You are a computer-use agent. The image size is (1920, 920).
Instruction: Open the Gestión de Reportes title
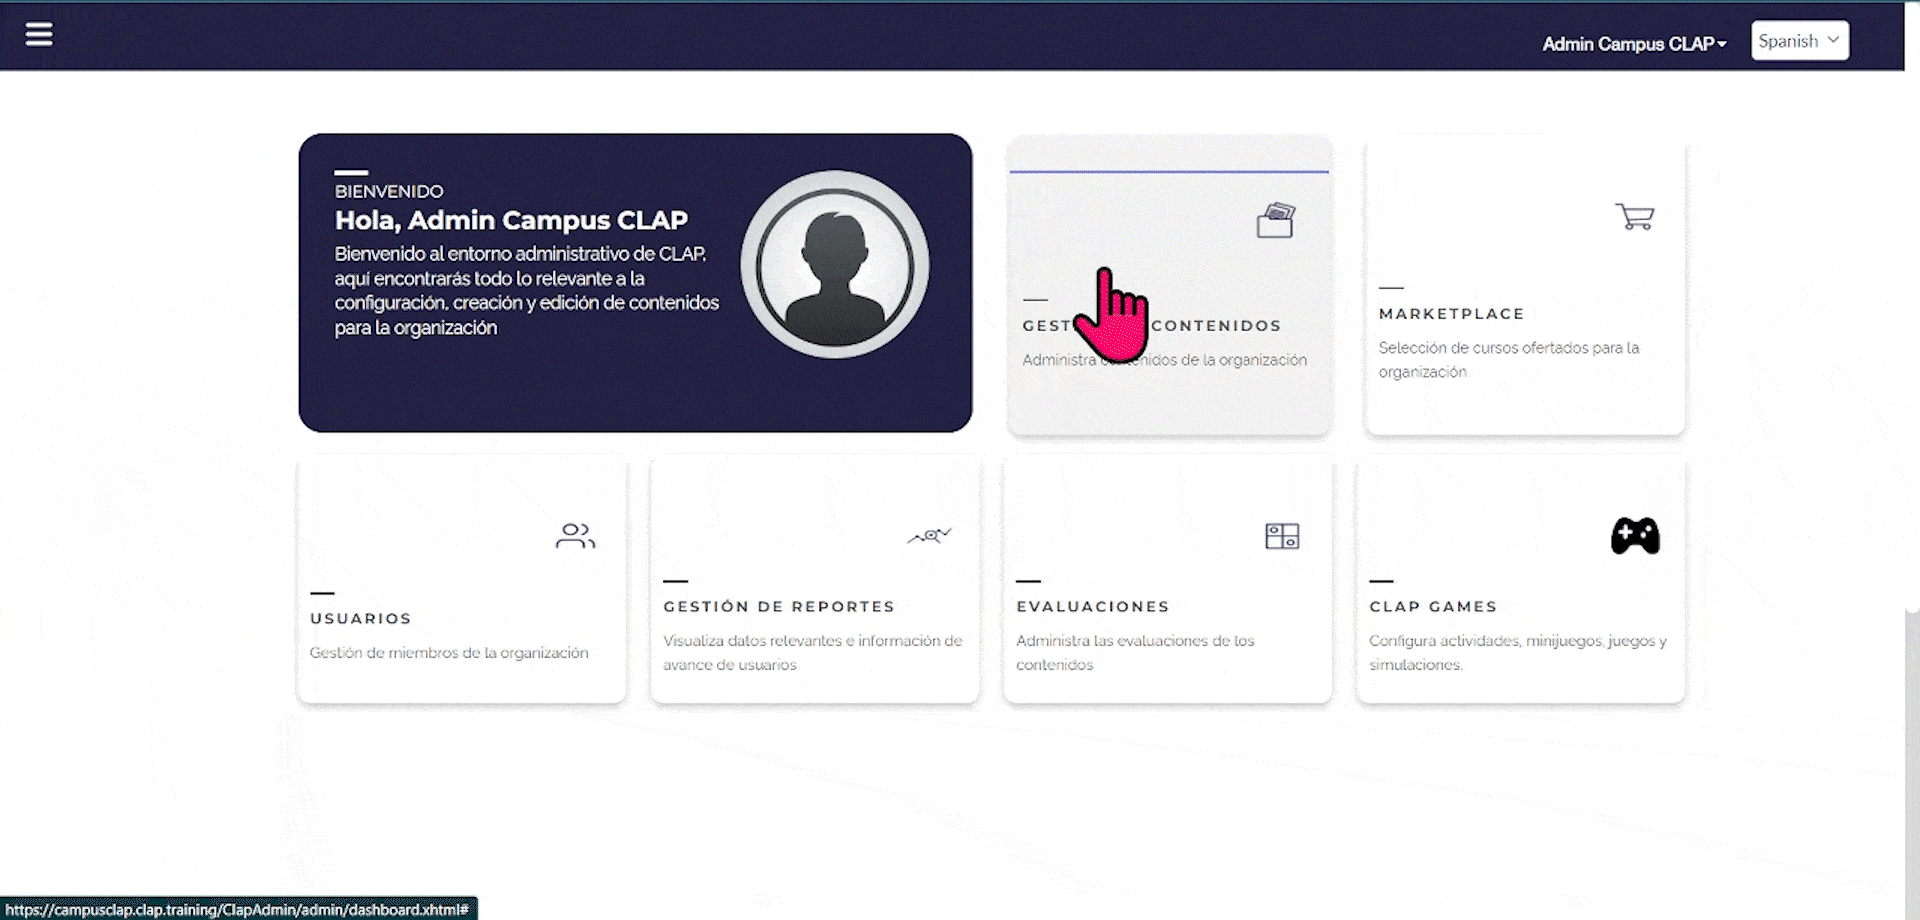pos(779,607)
